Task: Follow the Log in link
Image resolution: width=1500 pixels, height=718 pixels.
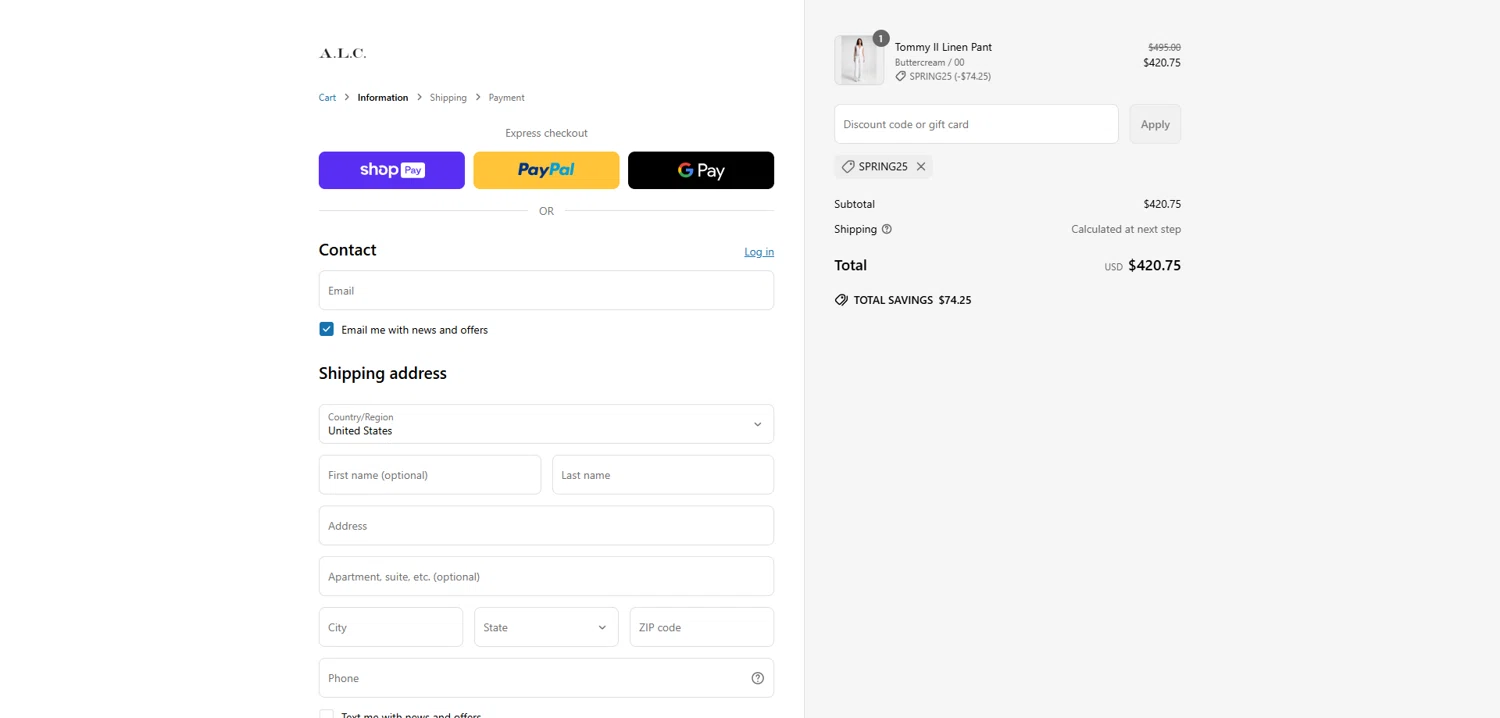Action: point(759,252)
